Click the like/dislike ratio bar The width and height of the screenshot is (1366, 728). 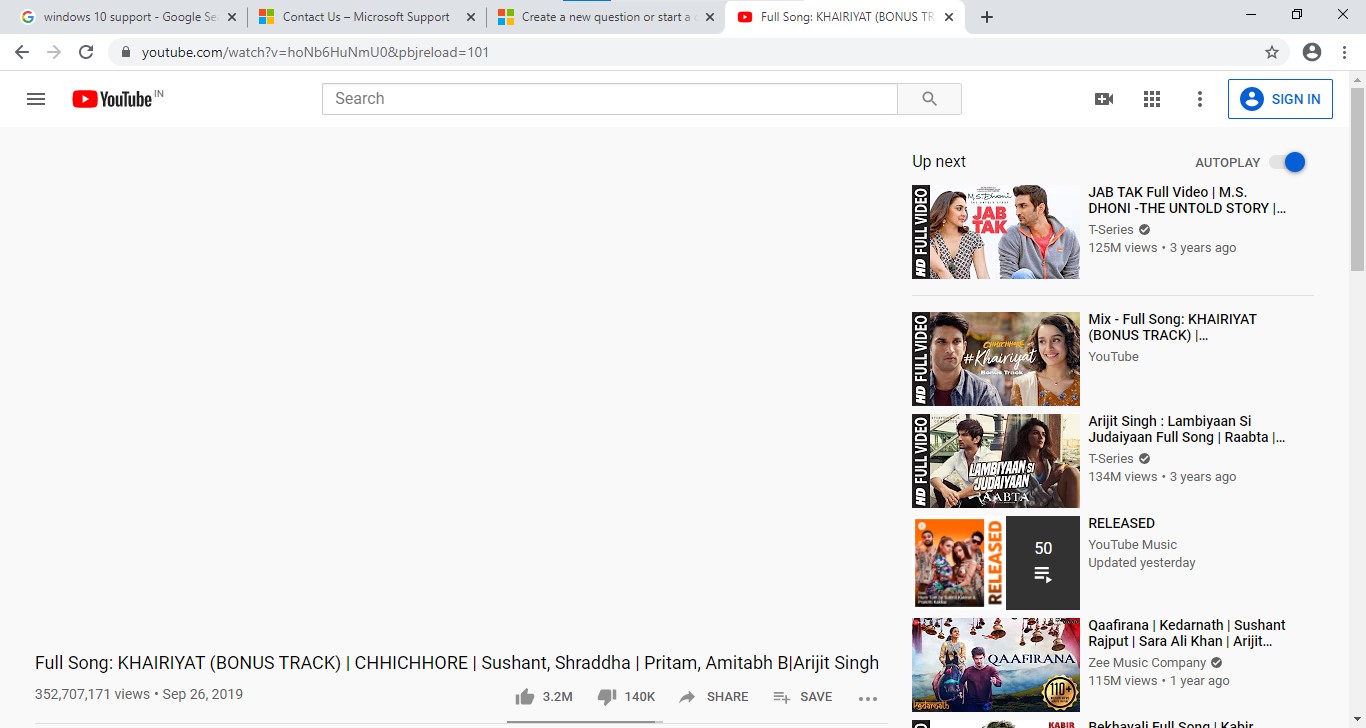click(583, 721)
